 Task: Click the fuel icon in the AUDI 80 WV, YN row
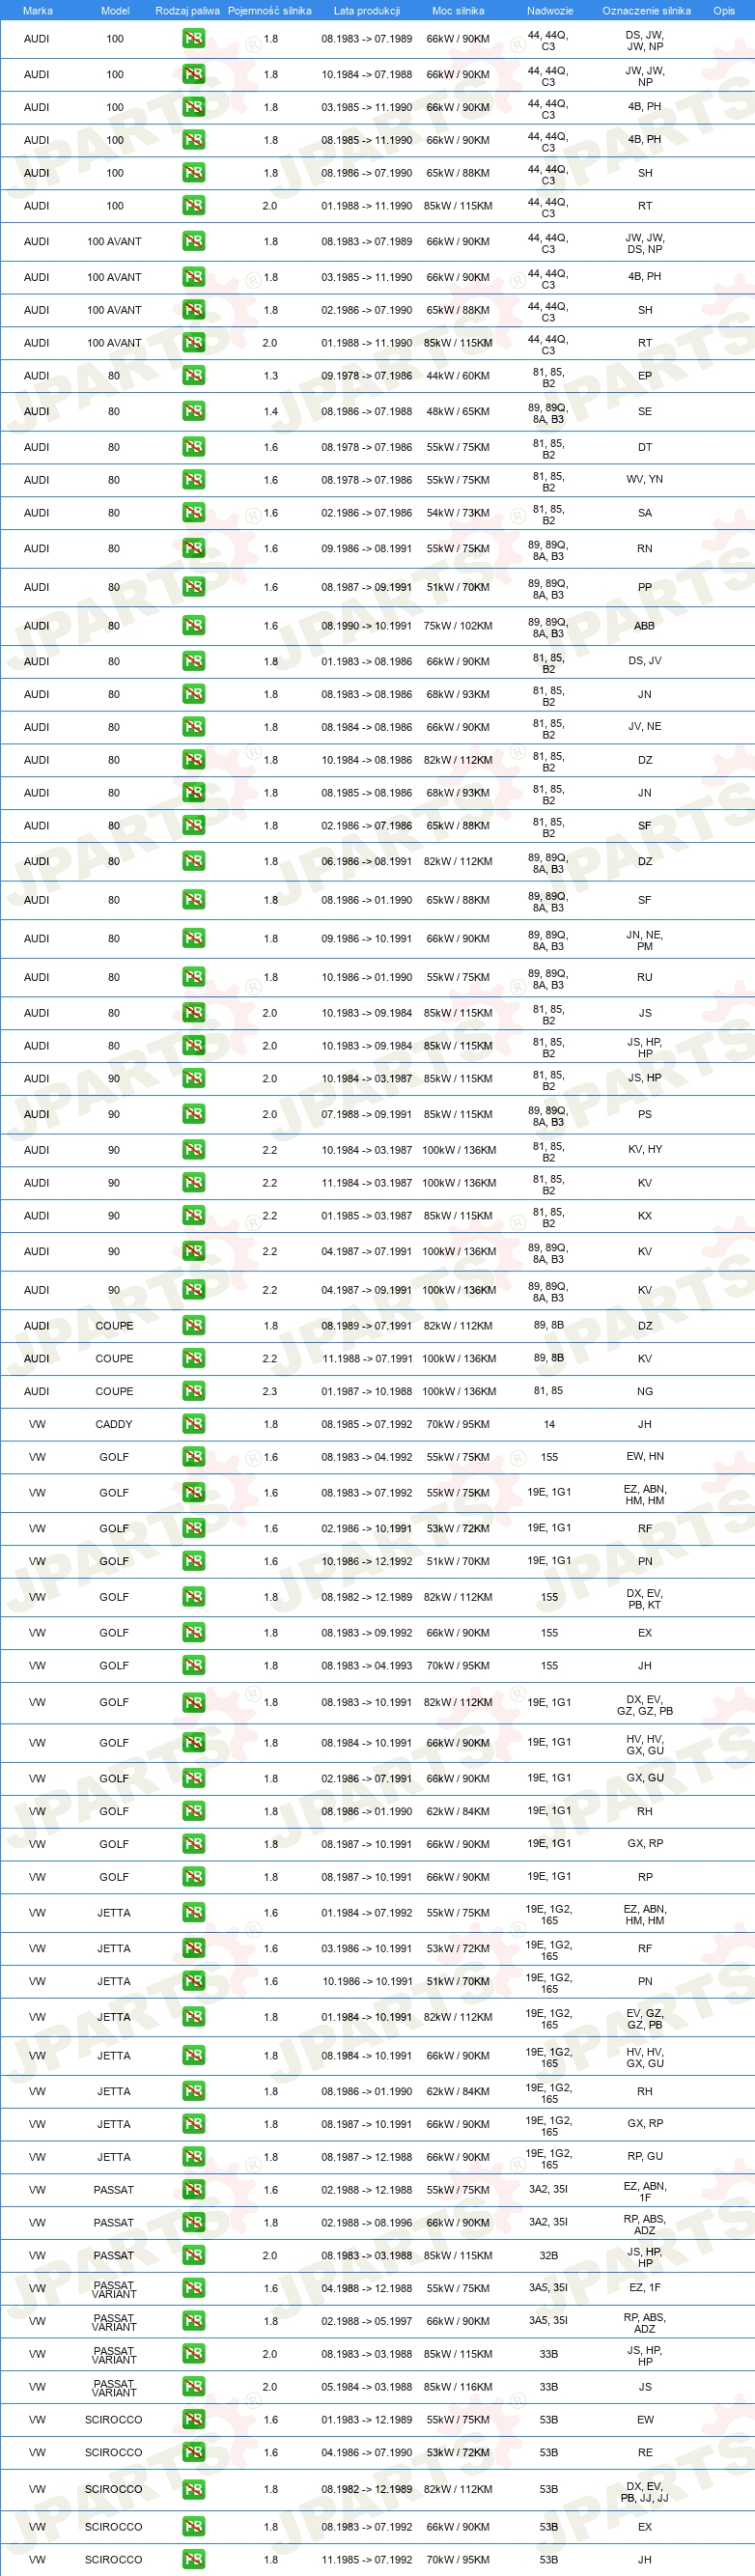point(194,480)
